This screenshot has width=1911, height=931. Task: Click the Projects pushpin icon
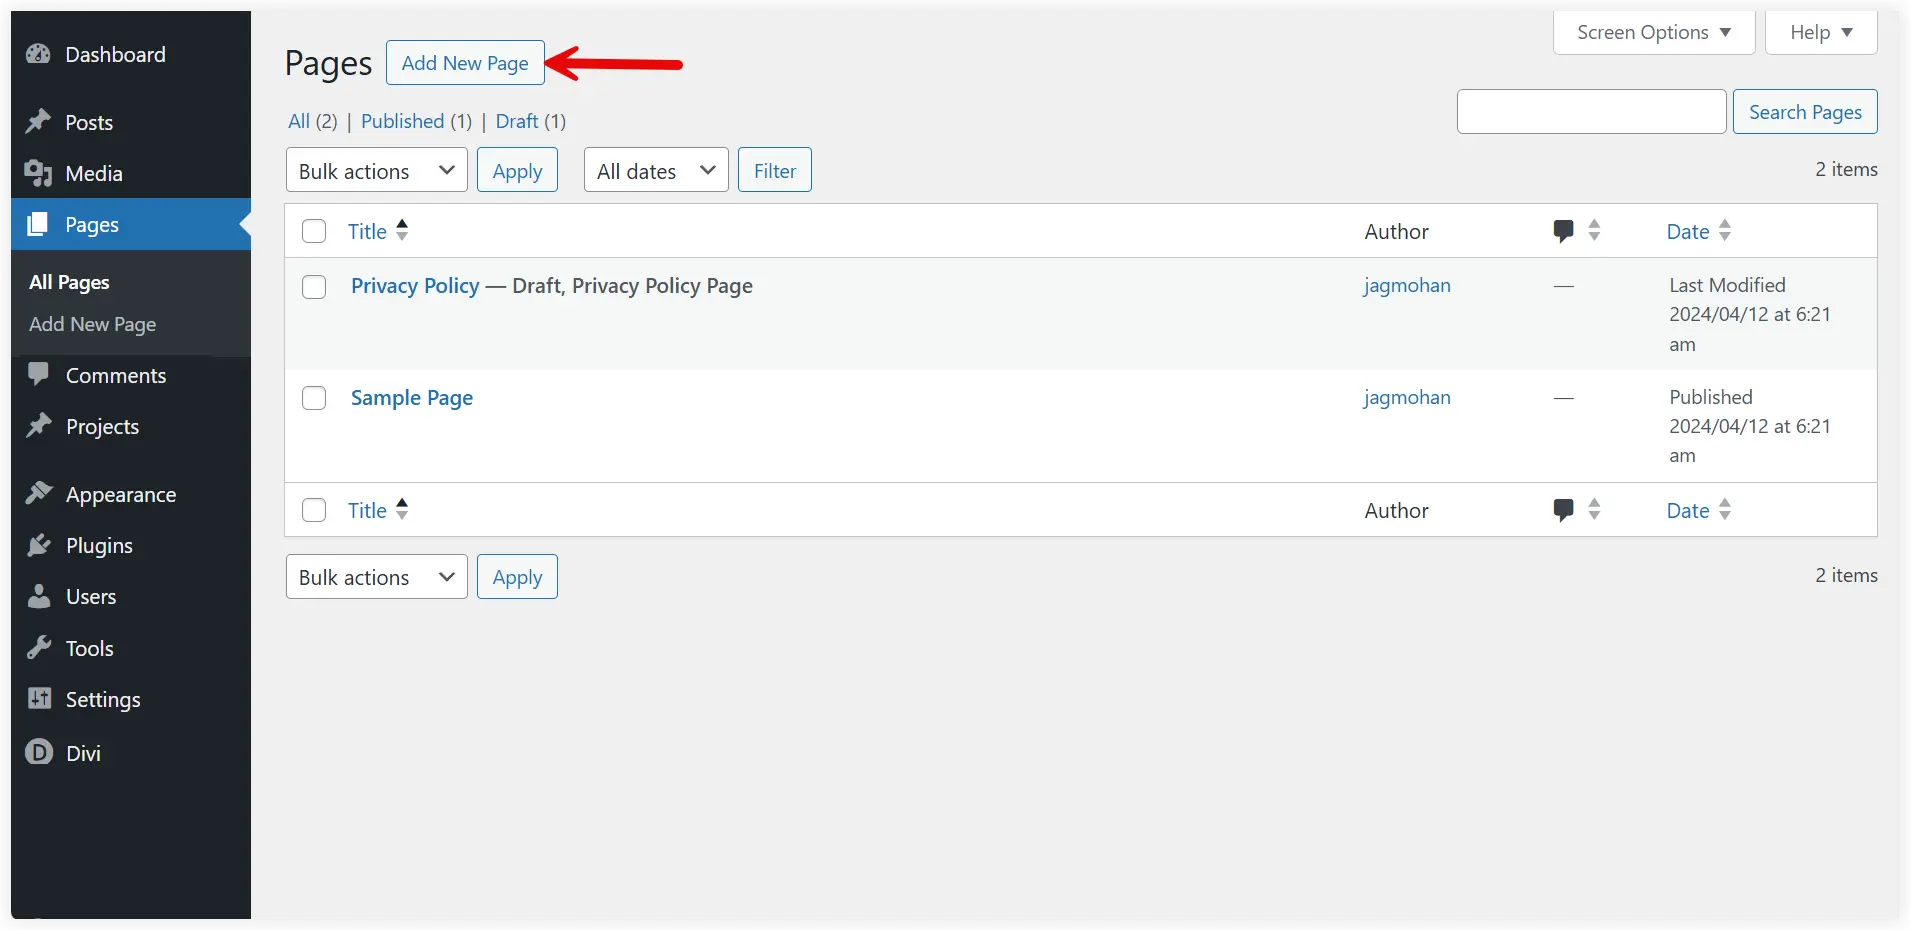[x=38, y=426]
